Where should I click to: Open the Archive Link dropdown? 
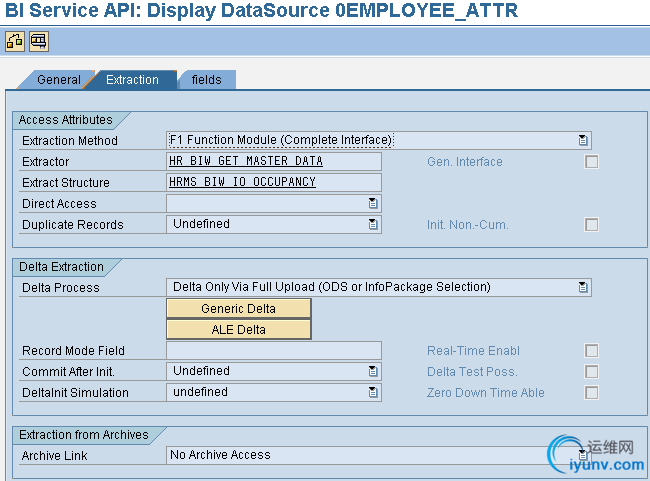(x=583, y=455)
